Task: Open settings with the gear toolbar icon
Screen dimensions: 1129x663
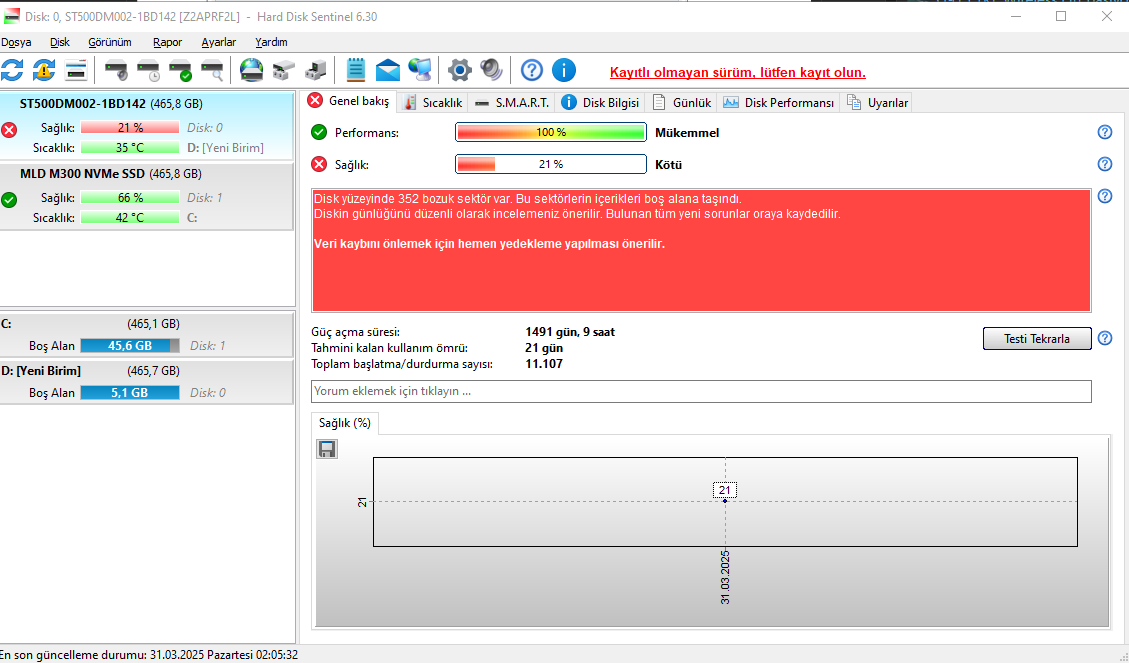Action: pyautogui.click(x=459, y=71)
